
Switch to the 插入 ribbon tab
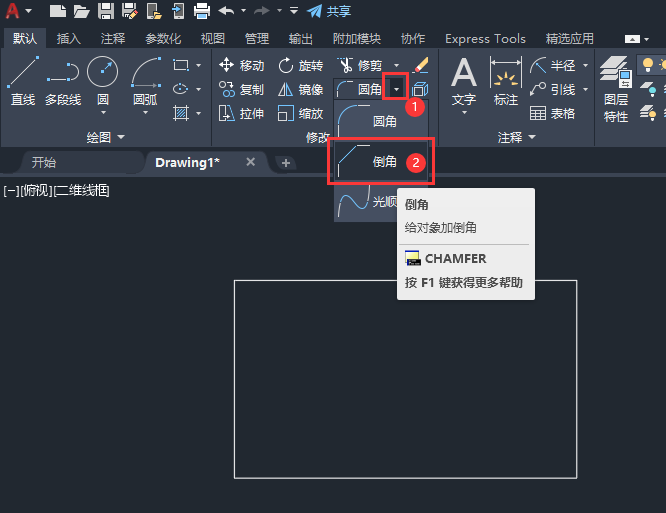coord(68,39)
